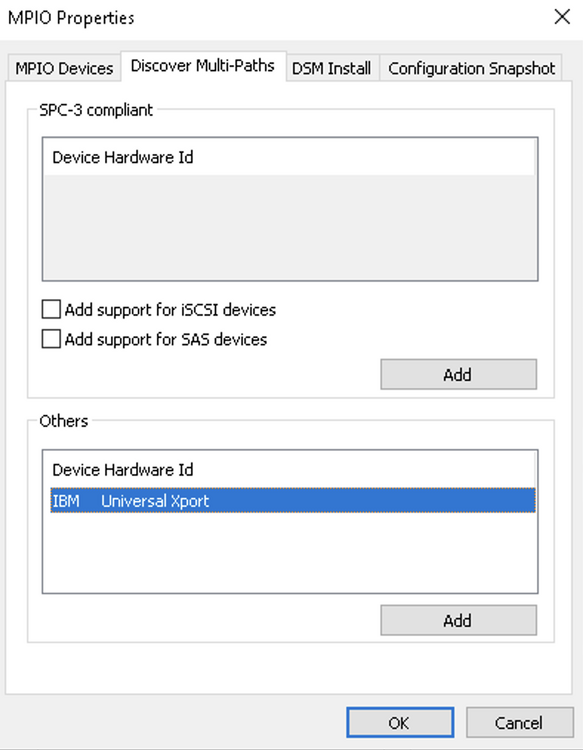Close the MPIO Properties window with X

click(x=562, y=17)
